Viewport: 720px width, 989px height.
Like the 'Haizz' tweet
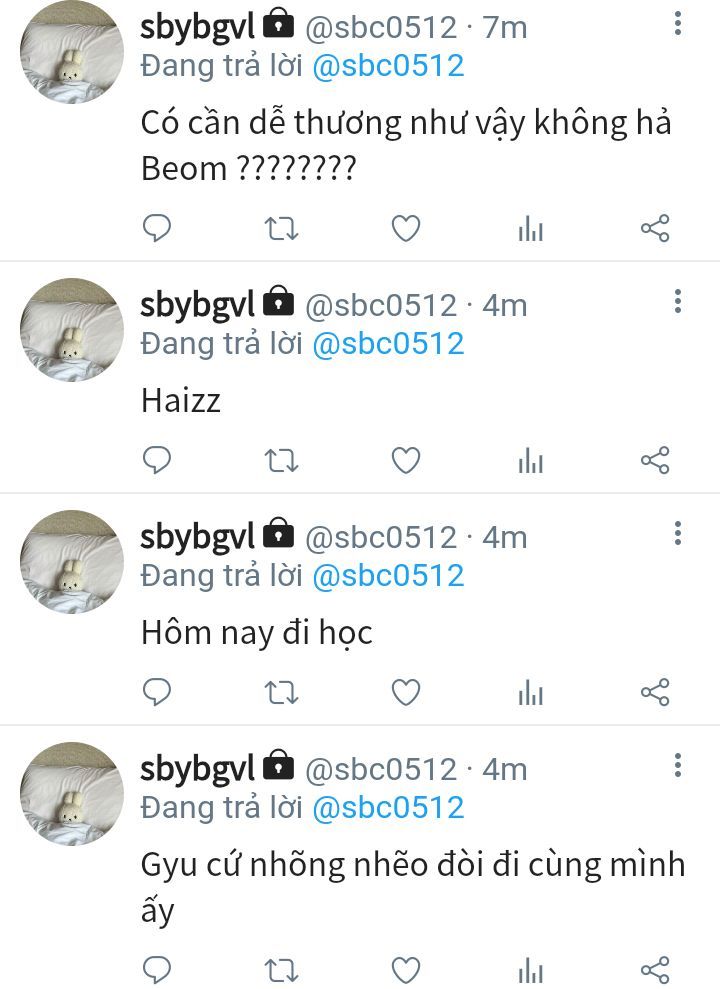click(x=405, y=460)
